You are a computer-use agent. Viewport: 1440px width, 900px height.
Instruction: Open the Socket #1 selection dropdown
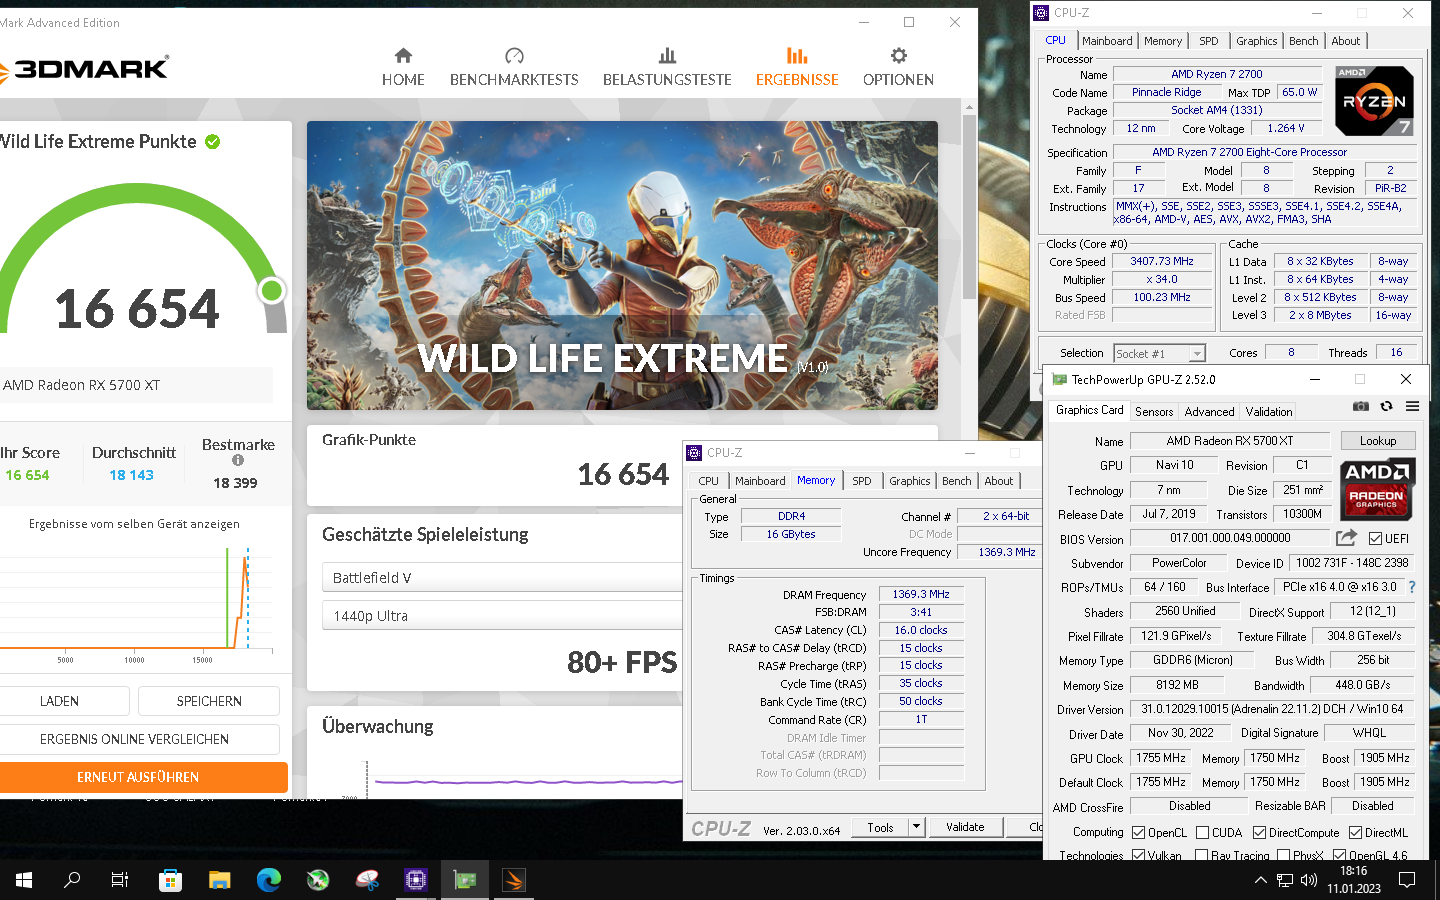tap(1160, 353)
